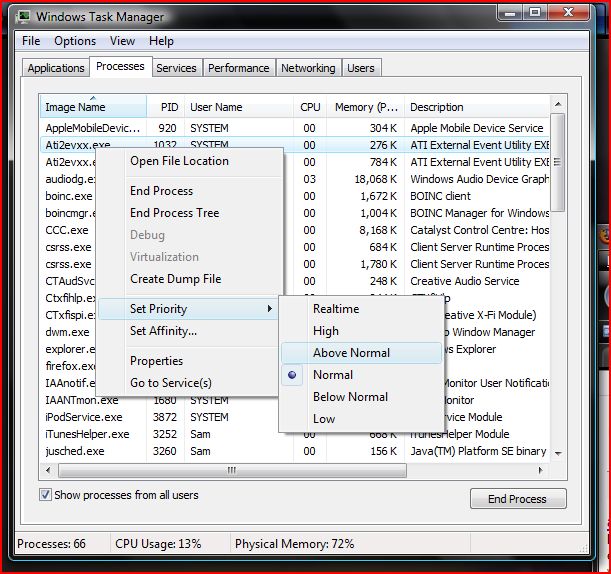The width and height of the screenshot is (611, 574).
Task: Click the 18,068 K memory value
Action: click(x=376, y=179)
